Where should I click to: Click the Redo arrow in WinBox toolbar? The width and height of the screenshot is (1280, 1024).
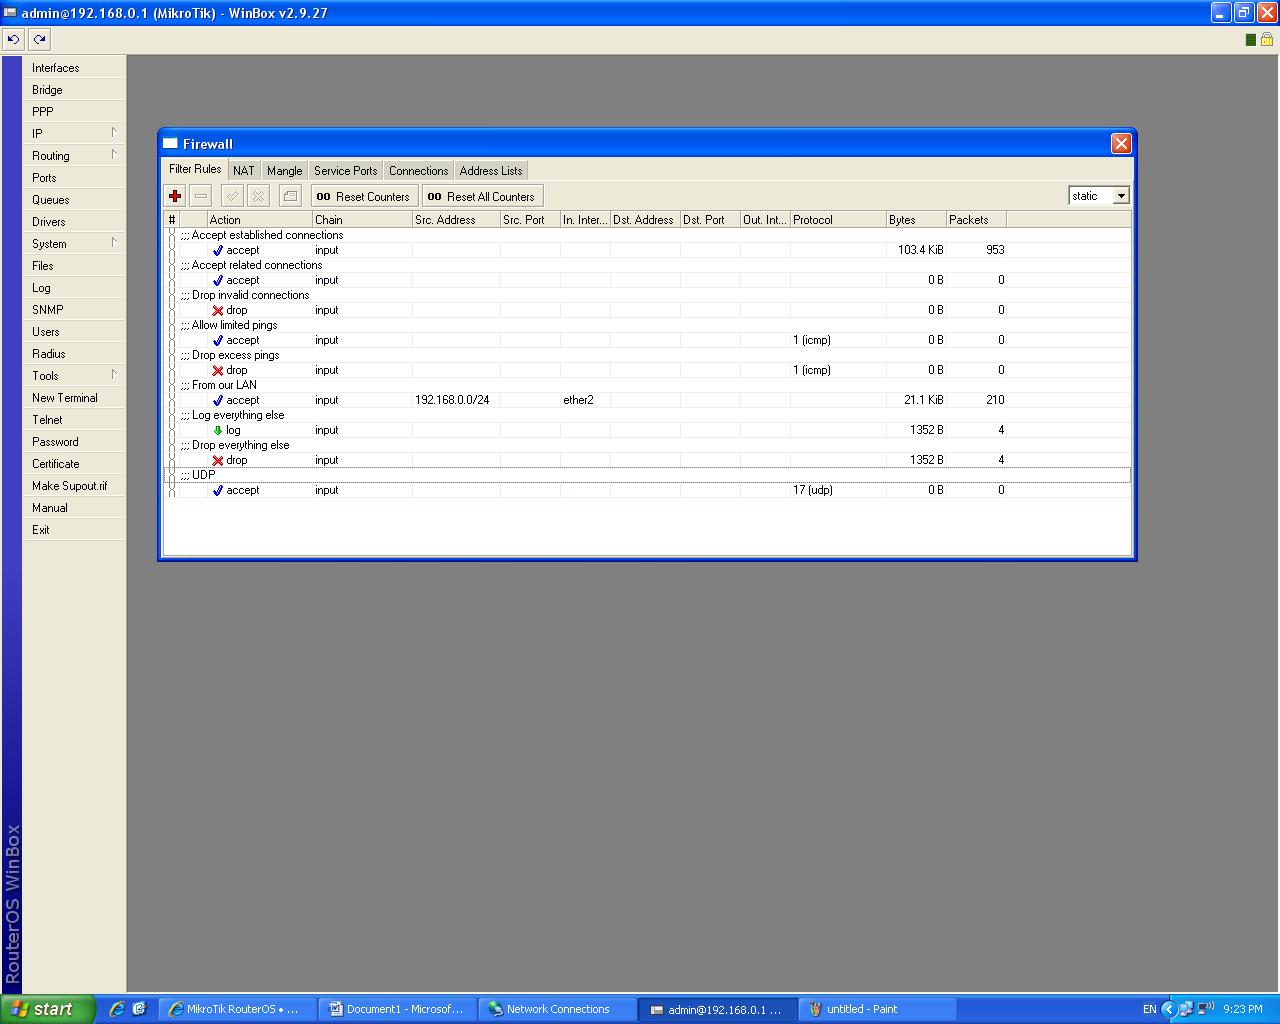[x=39, y=39]
